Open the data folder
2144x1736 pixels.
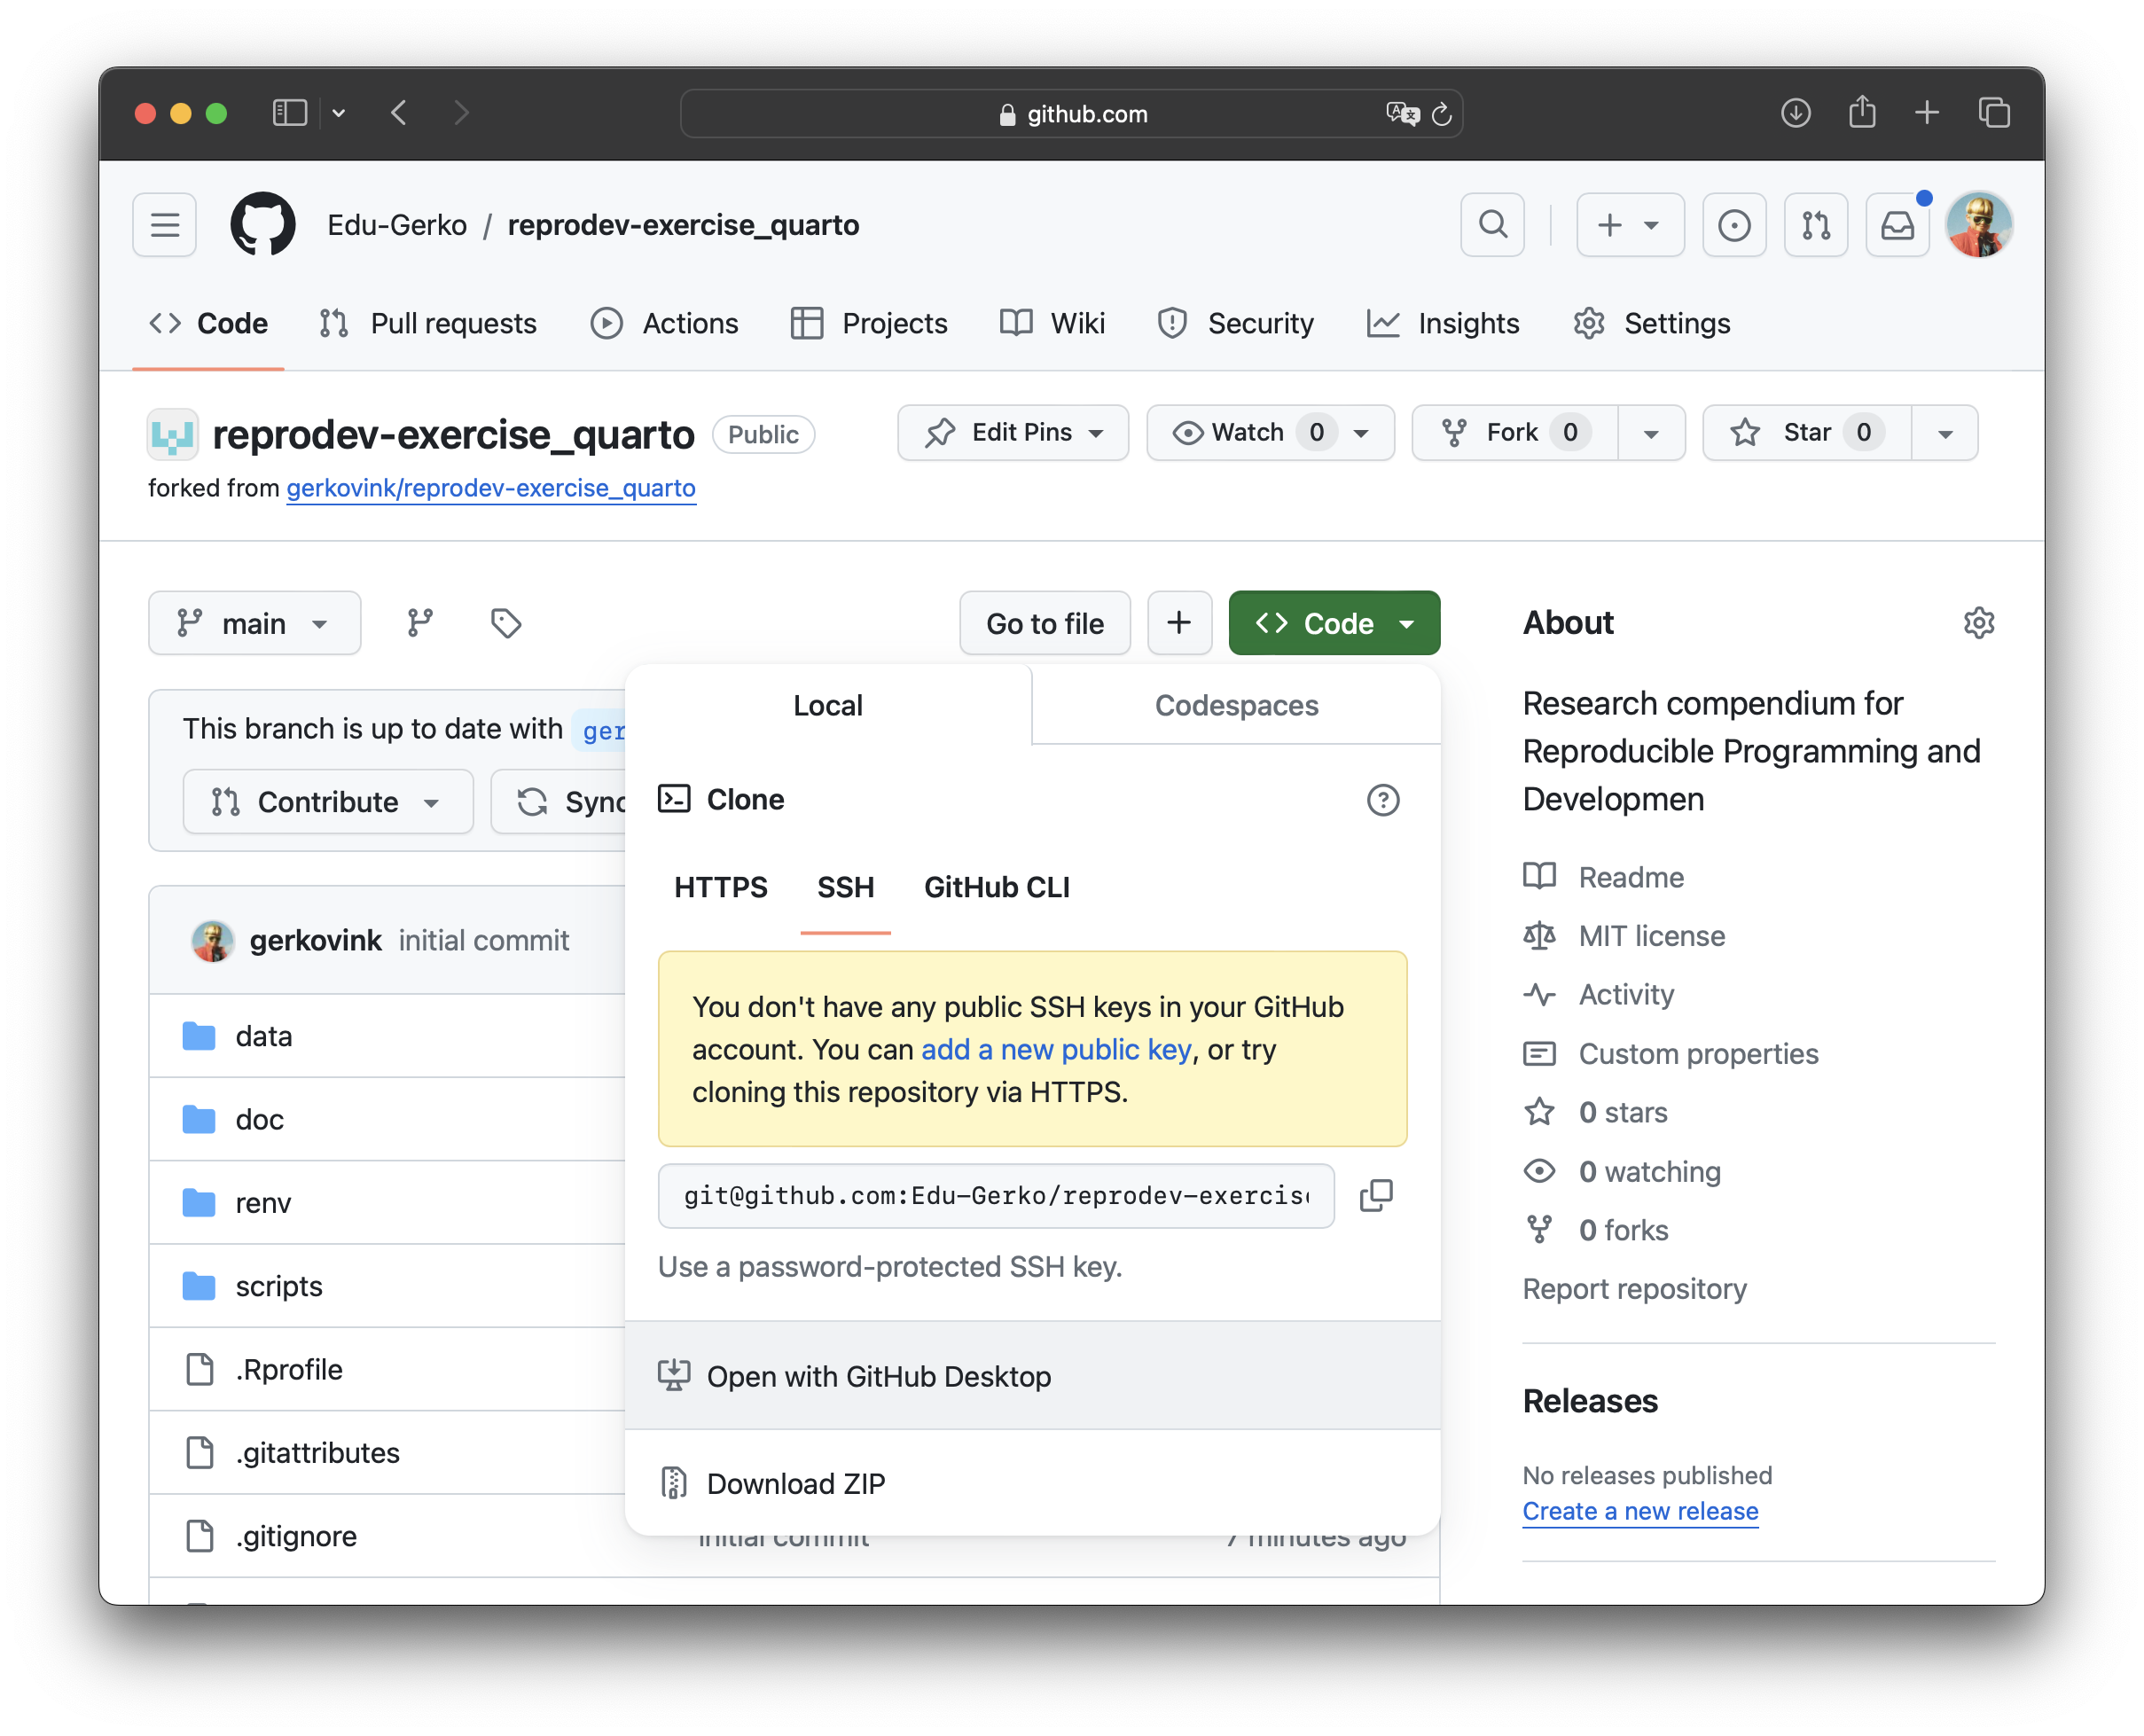click(264, 1036)
